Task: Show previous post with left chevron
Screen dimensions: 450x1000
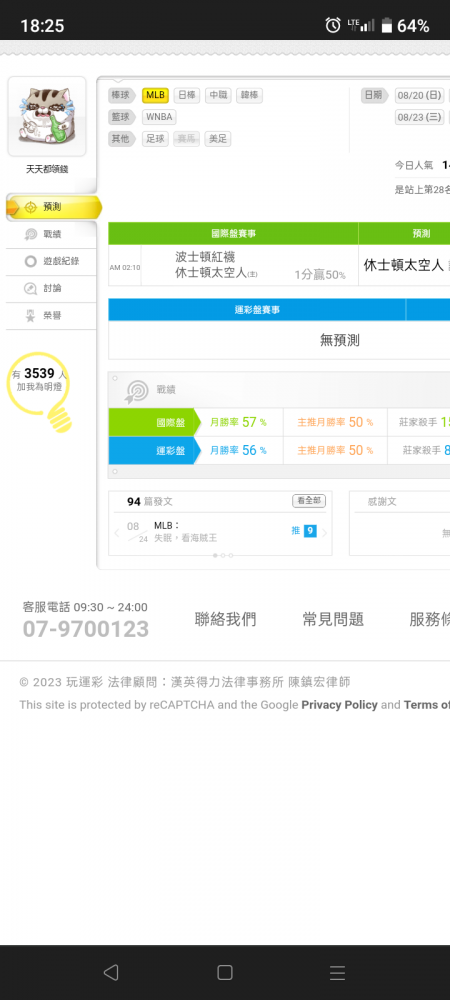Action: [x=117, y=533]
